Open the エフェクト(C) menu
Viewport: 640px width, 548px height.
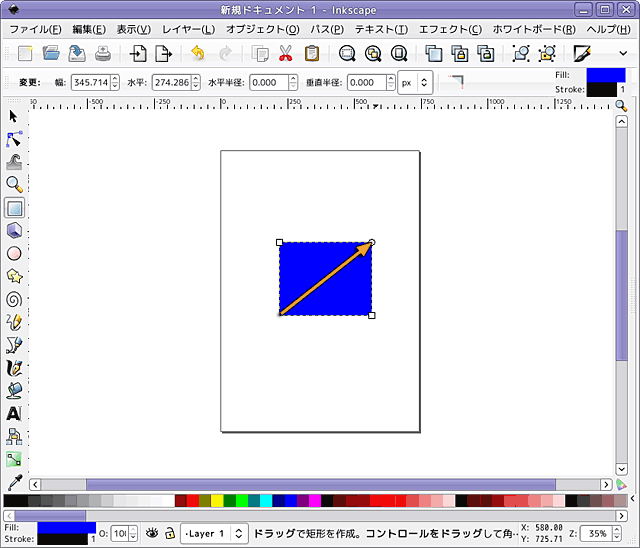tap(449, 29)
